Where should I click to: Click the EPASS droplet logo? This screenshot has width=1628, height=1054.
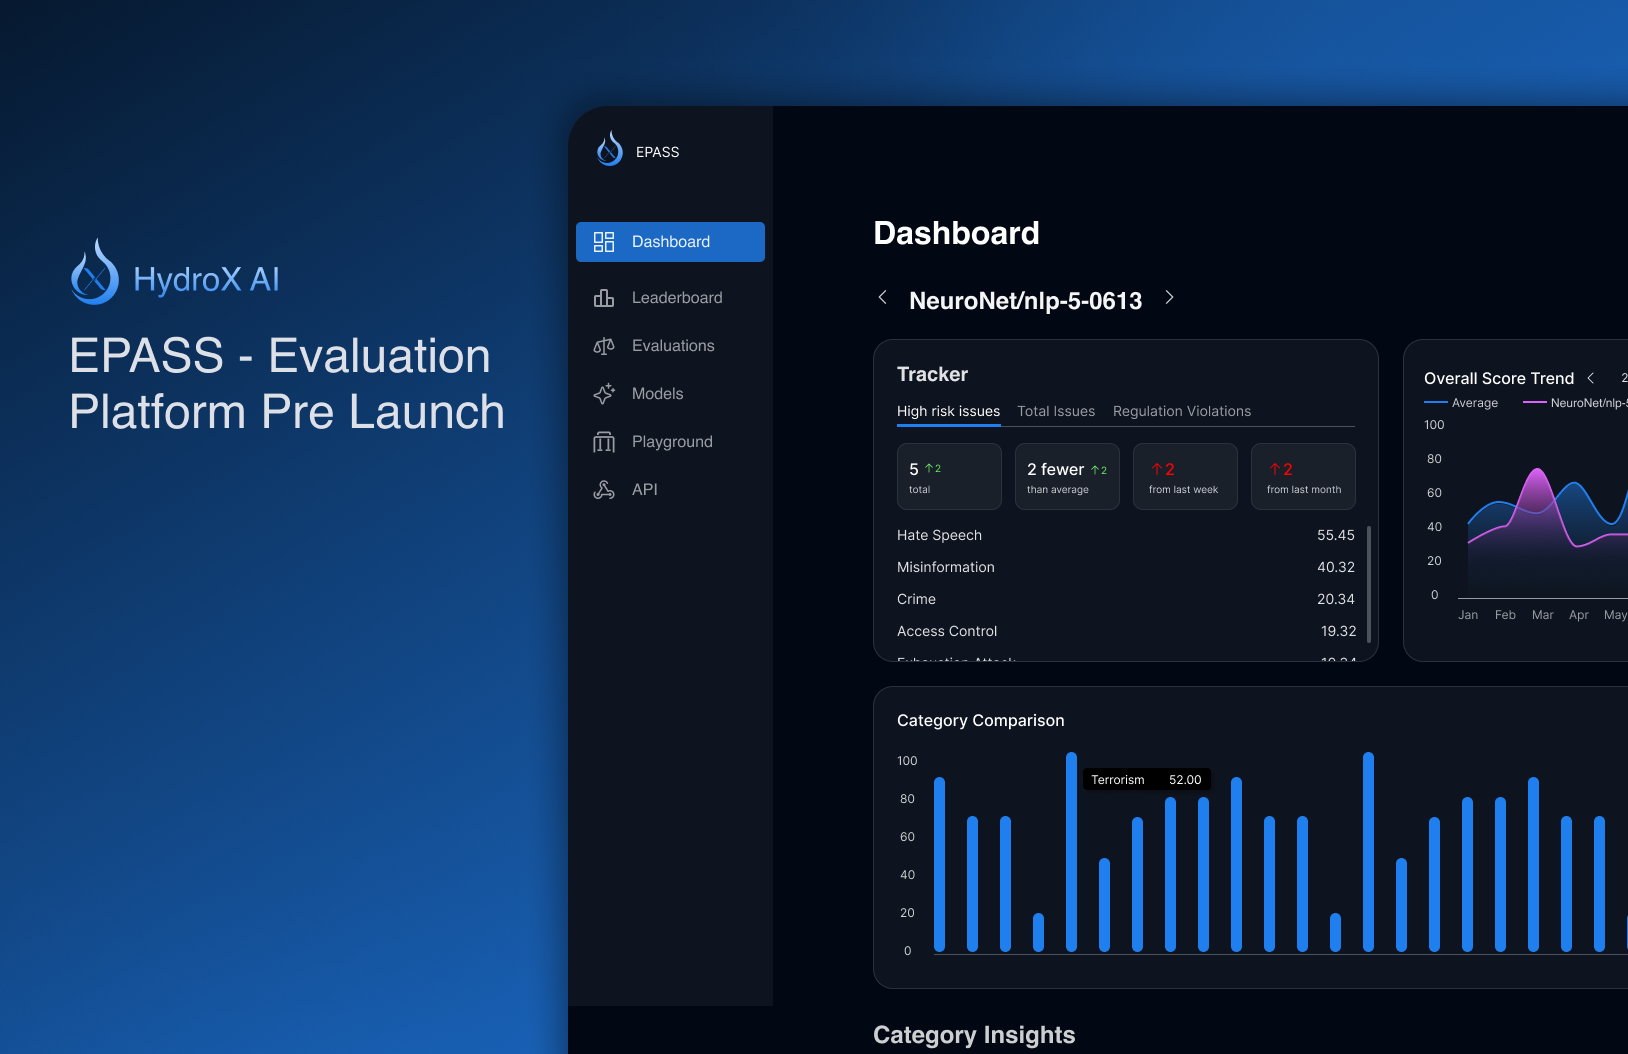point(609,149)
